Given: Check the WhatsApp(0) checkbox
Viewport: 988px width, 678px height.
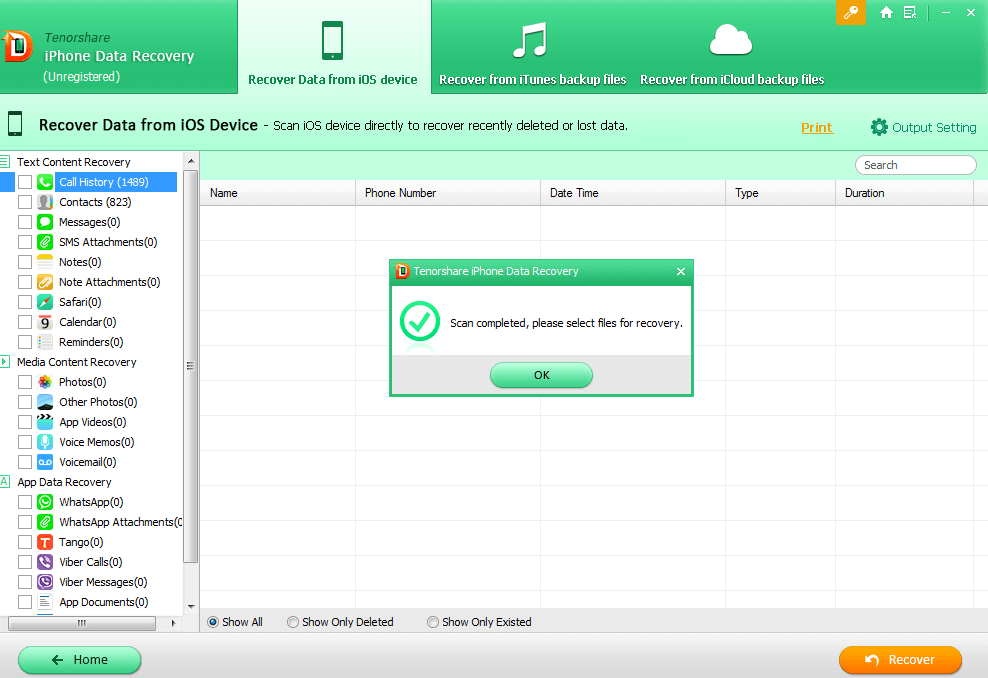Looking at the screenshot, I should coord(25,502).
